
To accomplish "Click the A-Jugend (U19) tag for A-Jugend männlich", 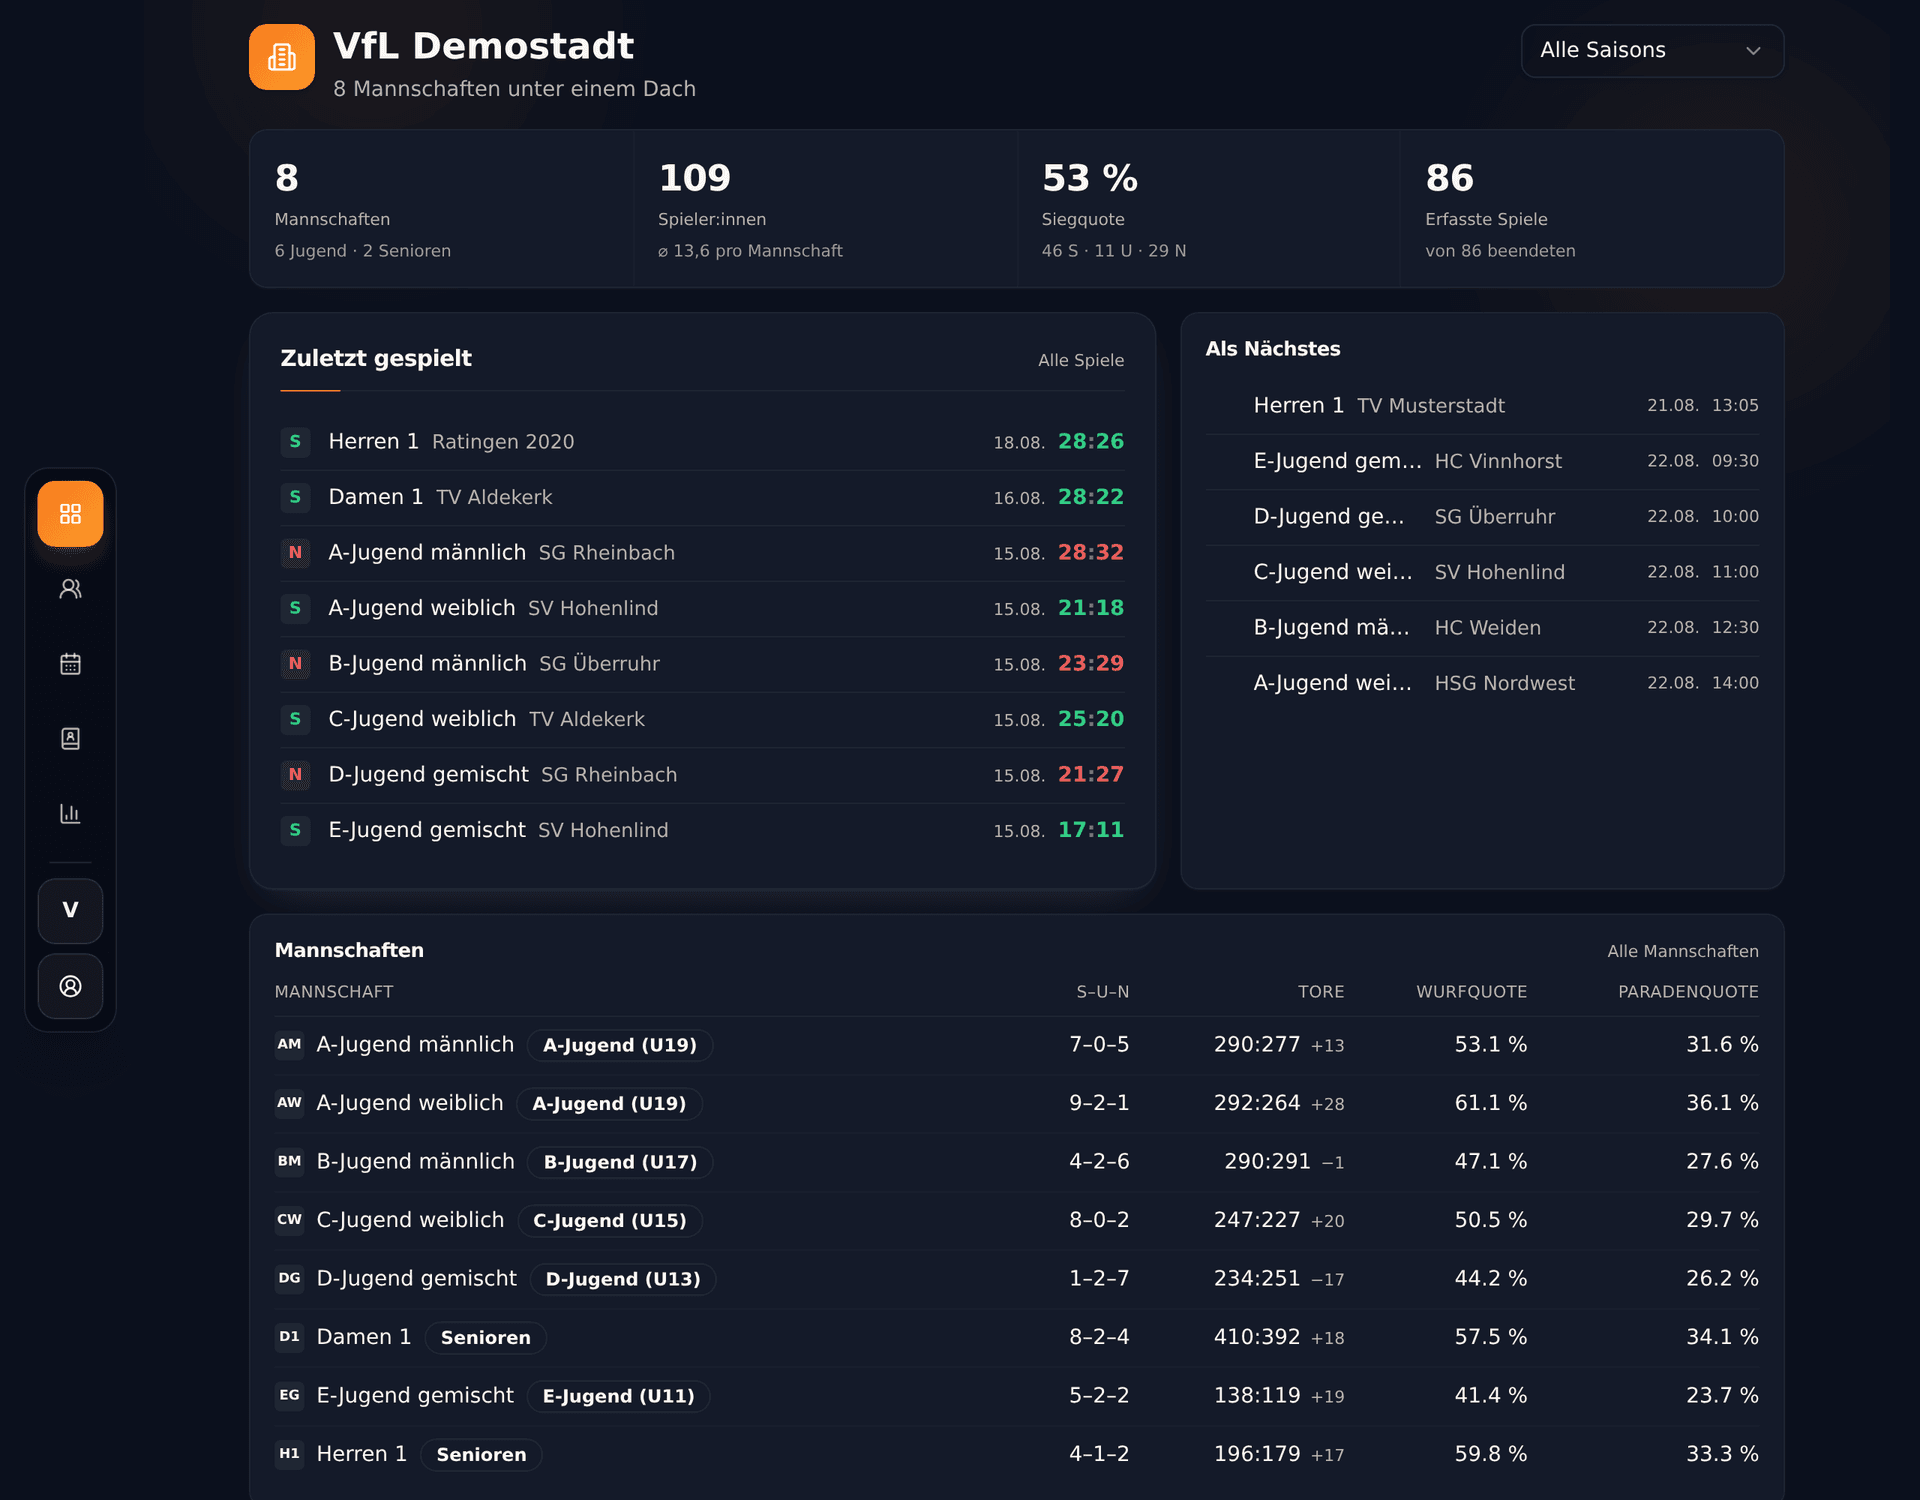I will pos(620,1045).
